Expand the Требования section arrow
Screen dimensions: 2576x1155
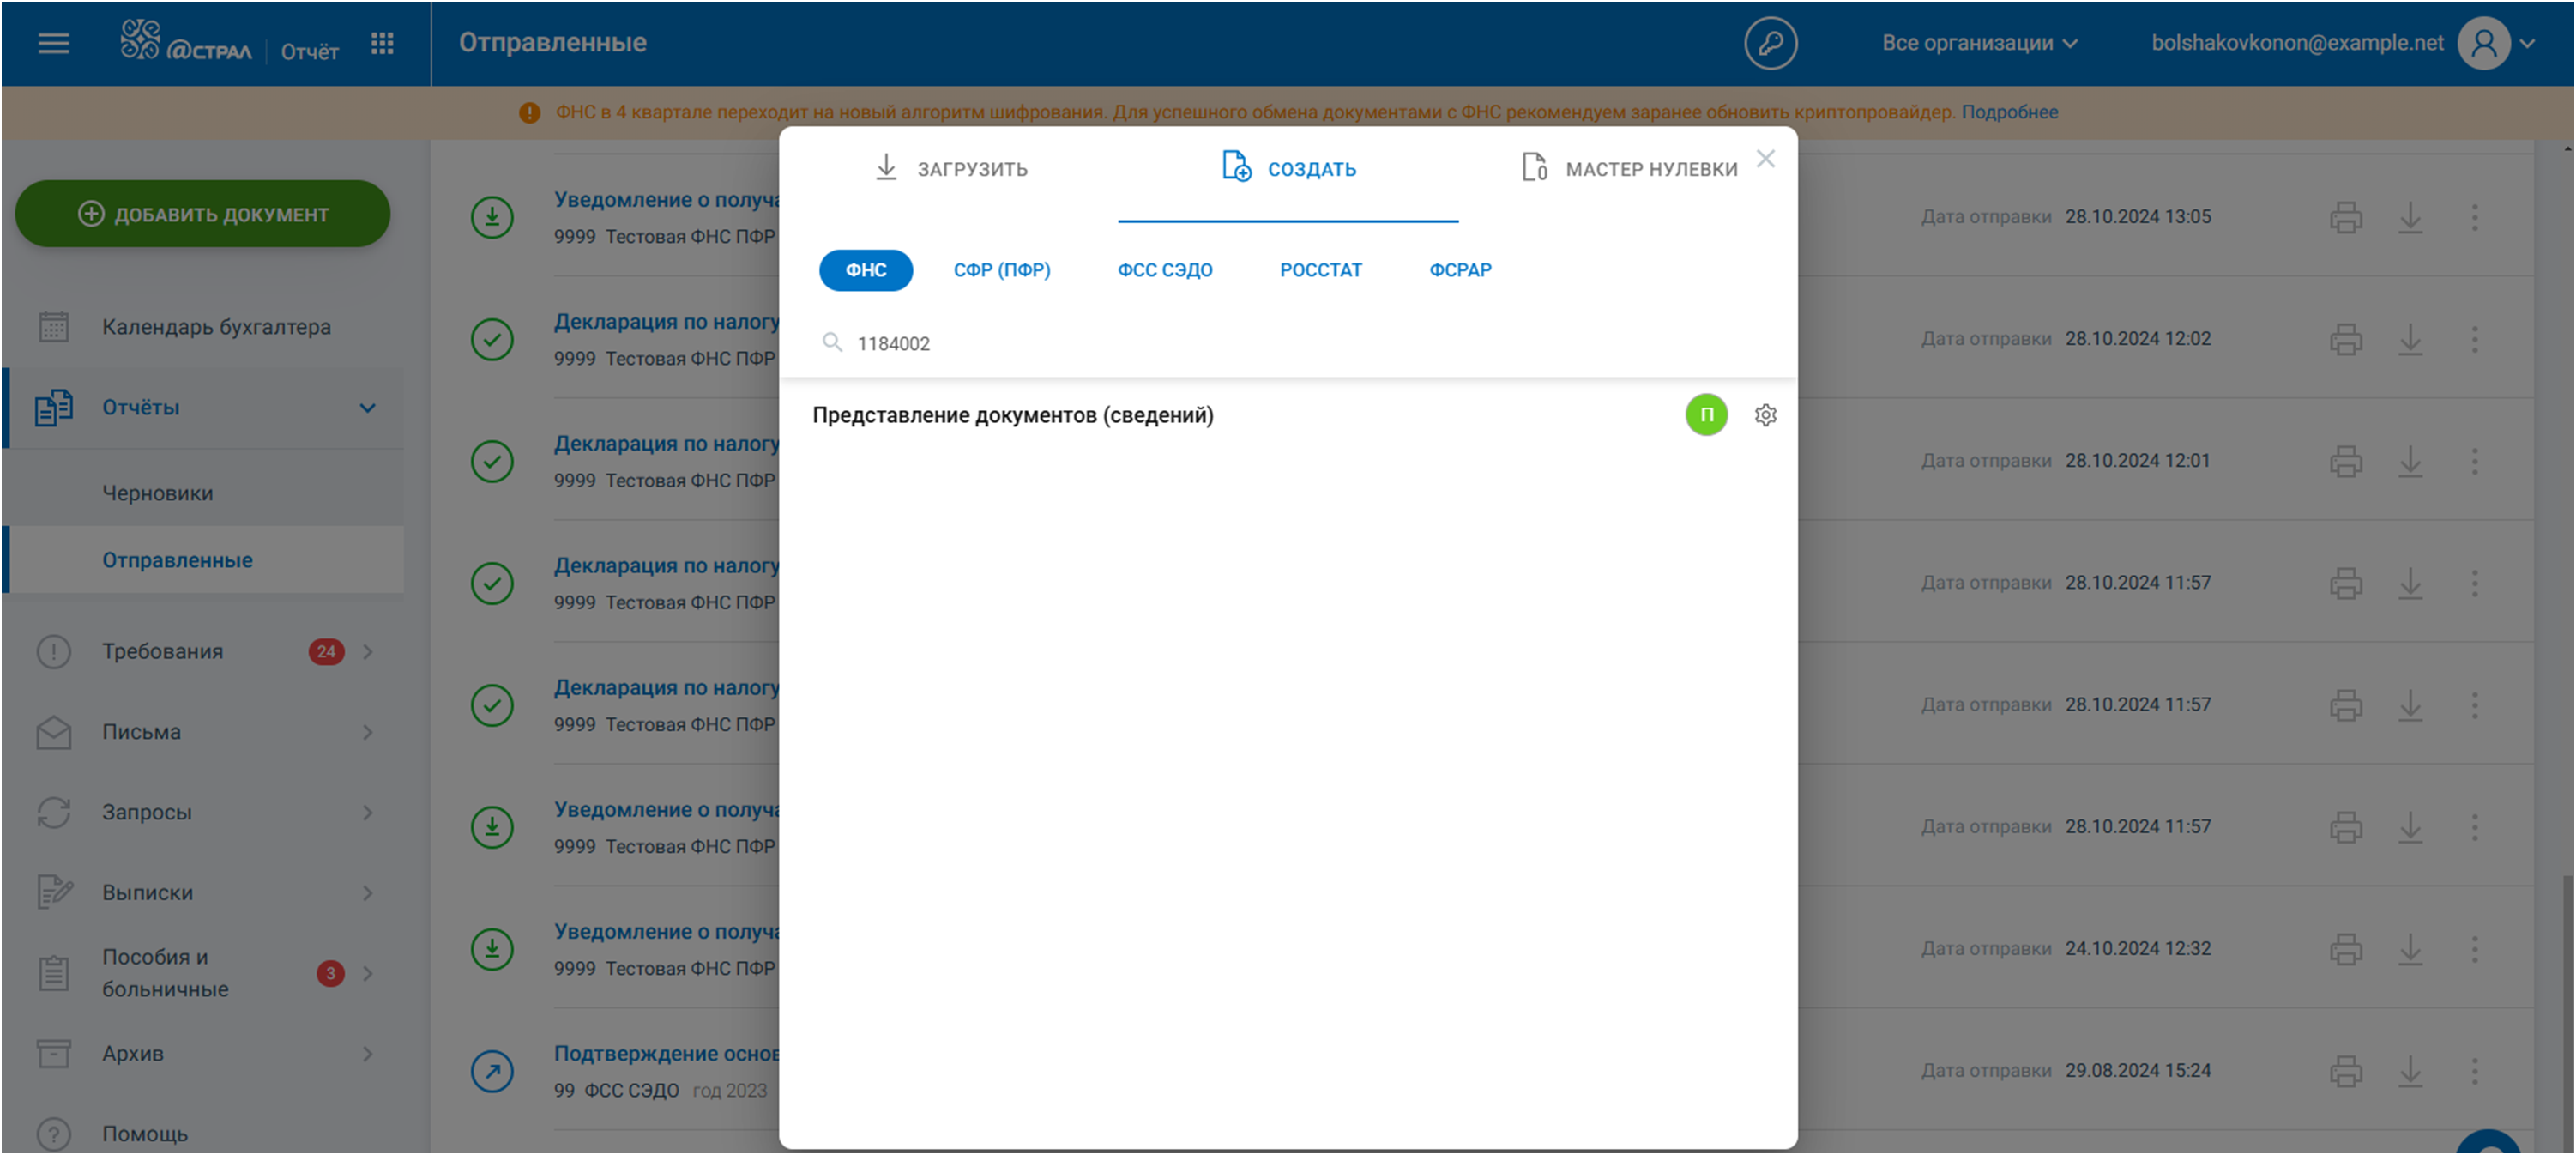[367, 652]
